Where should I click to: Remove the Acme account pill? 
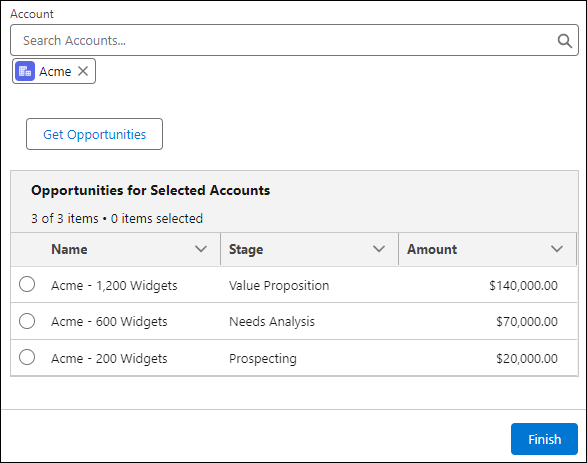(x=83, y=71)
